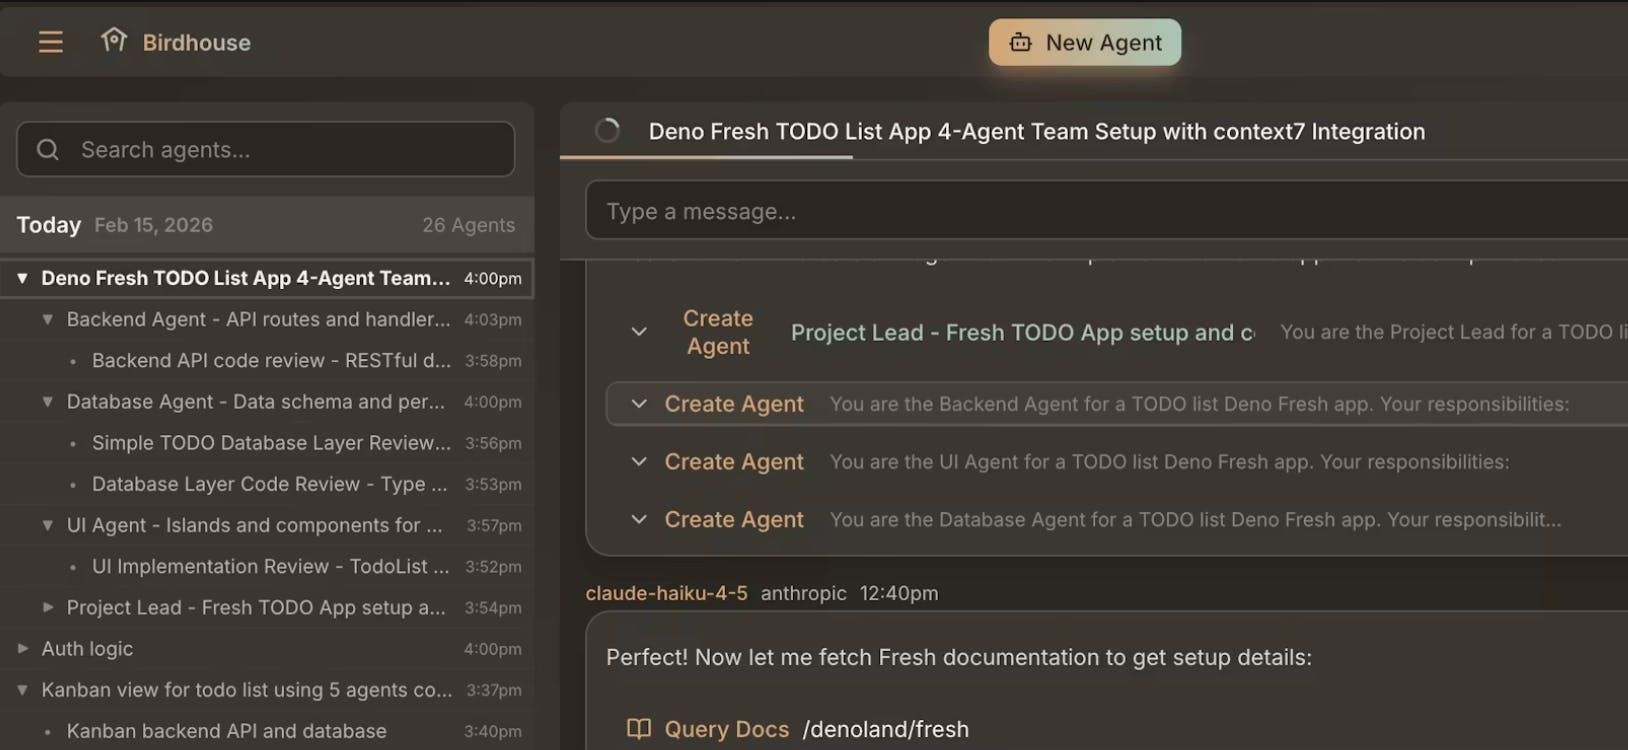Open Auth logic agent row

pyautogui.click(x=267, y=648)
